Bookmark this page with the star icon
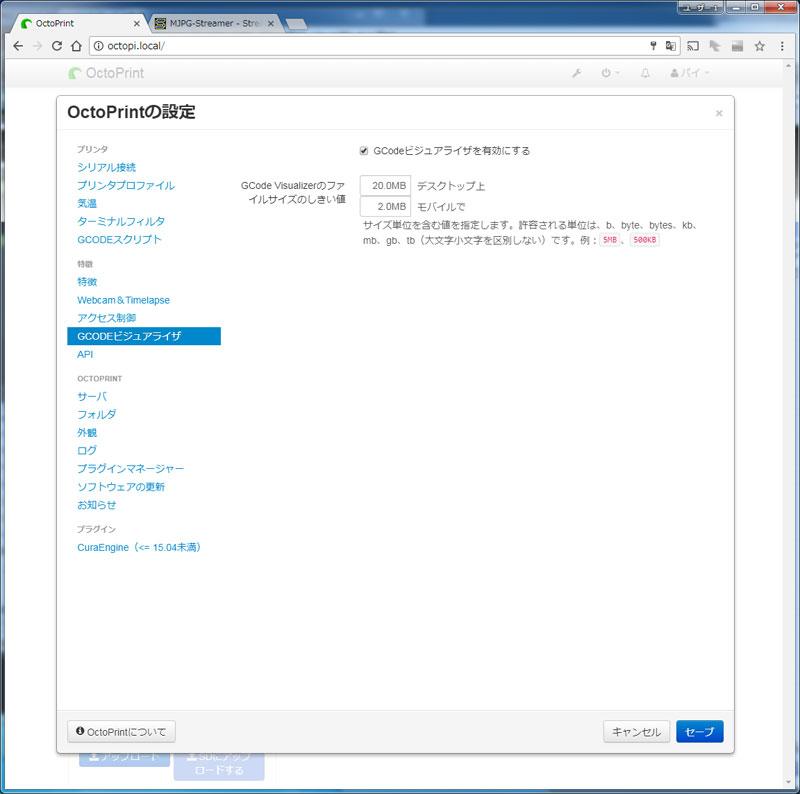The width and height of the screenshot is (800, 794). click(760, 46)
